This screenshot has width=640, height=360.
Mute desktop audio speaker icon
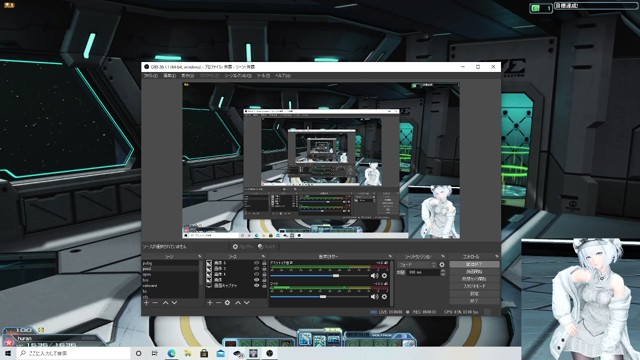pyautogui.click(x=374, y=276)
